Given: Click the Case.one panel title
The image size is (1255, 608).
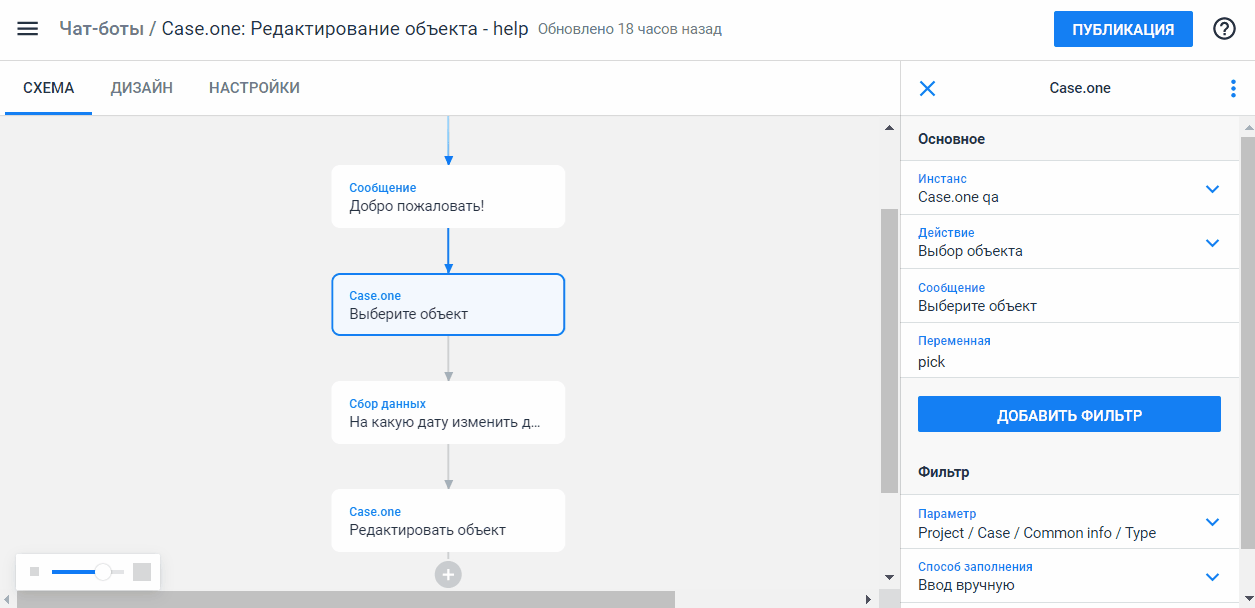Looking at the screenshot, I should tap(1080, 88).
